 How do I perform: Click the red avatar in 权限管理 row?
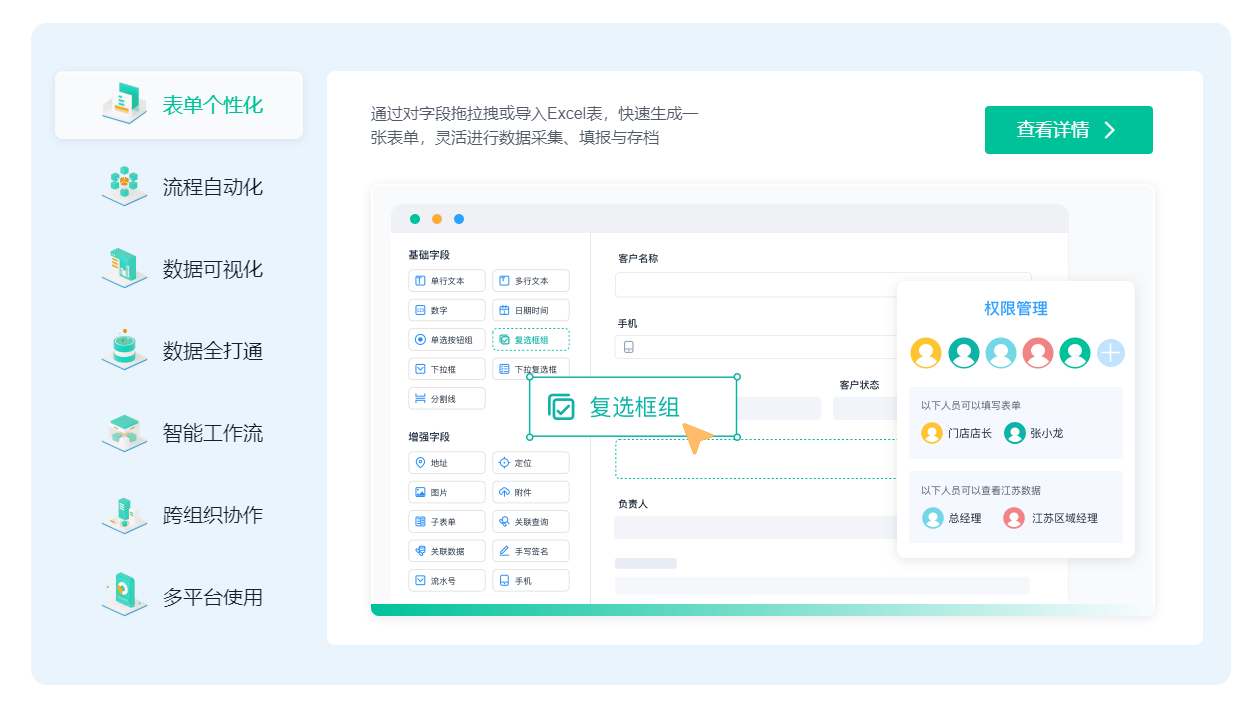1038,353
